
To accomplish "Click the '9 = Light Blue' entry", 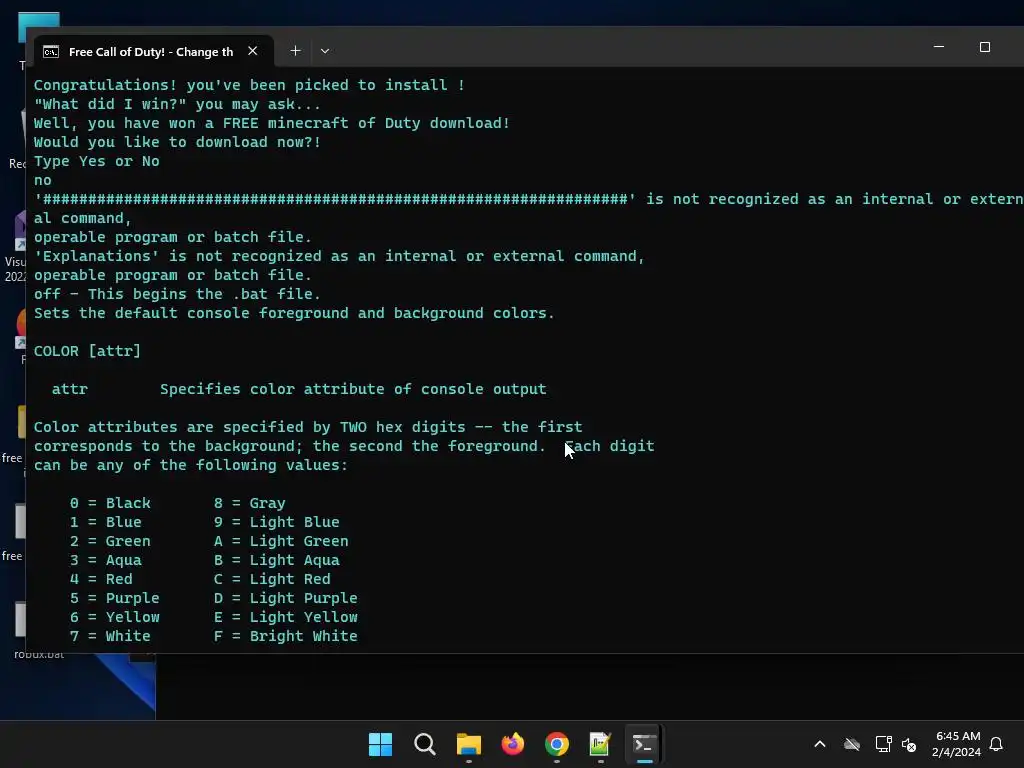I will coord(277,522).
